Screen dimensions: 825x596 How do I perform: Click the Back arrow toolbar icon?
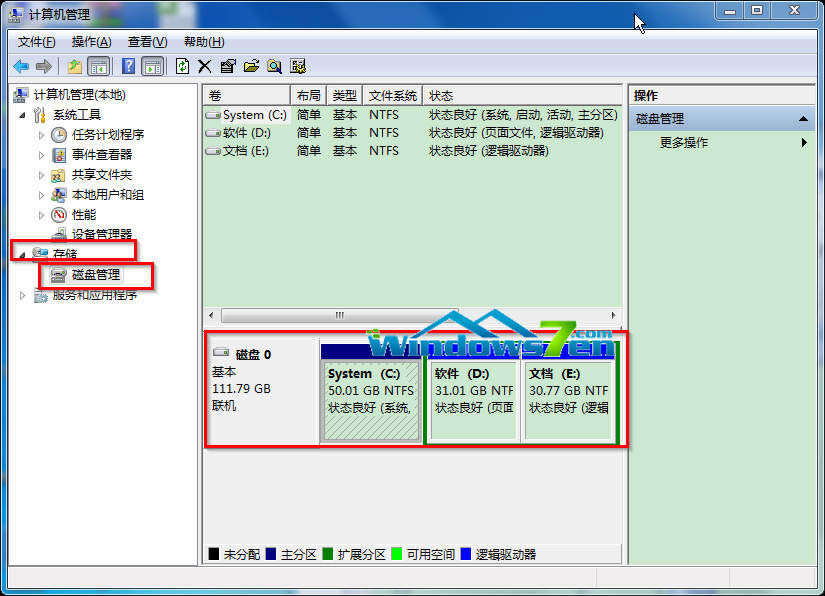coord(20,66)
